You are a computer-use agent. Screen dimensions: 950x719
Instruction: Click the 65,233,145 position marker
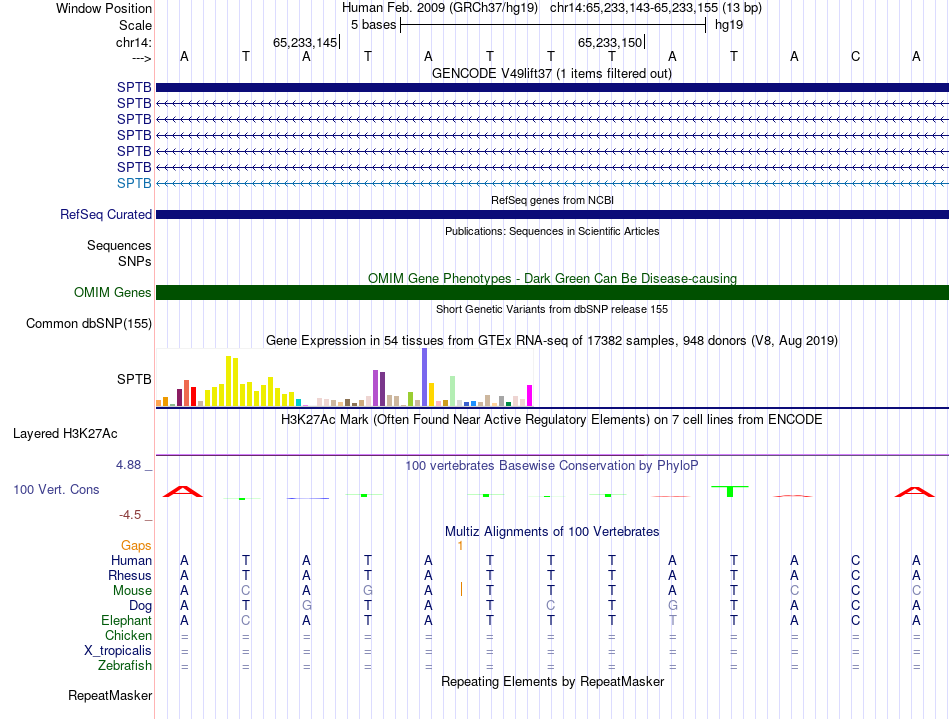[x=305, y=42]
